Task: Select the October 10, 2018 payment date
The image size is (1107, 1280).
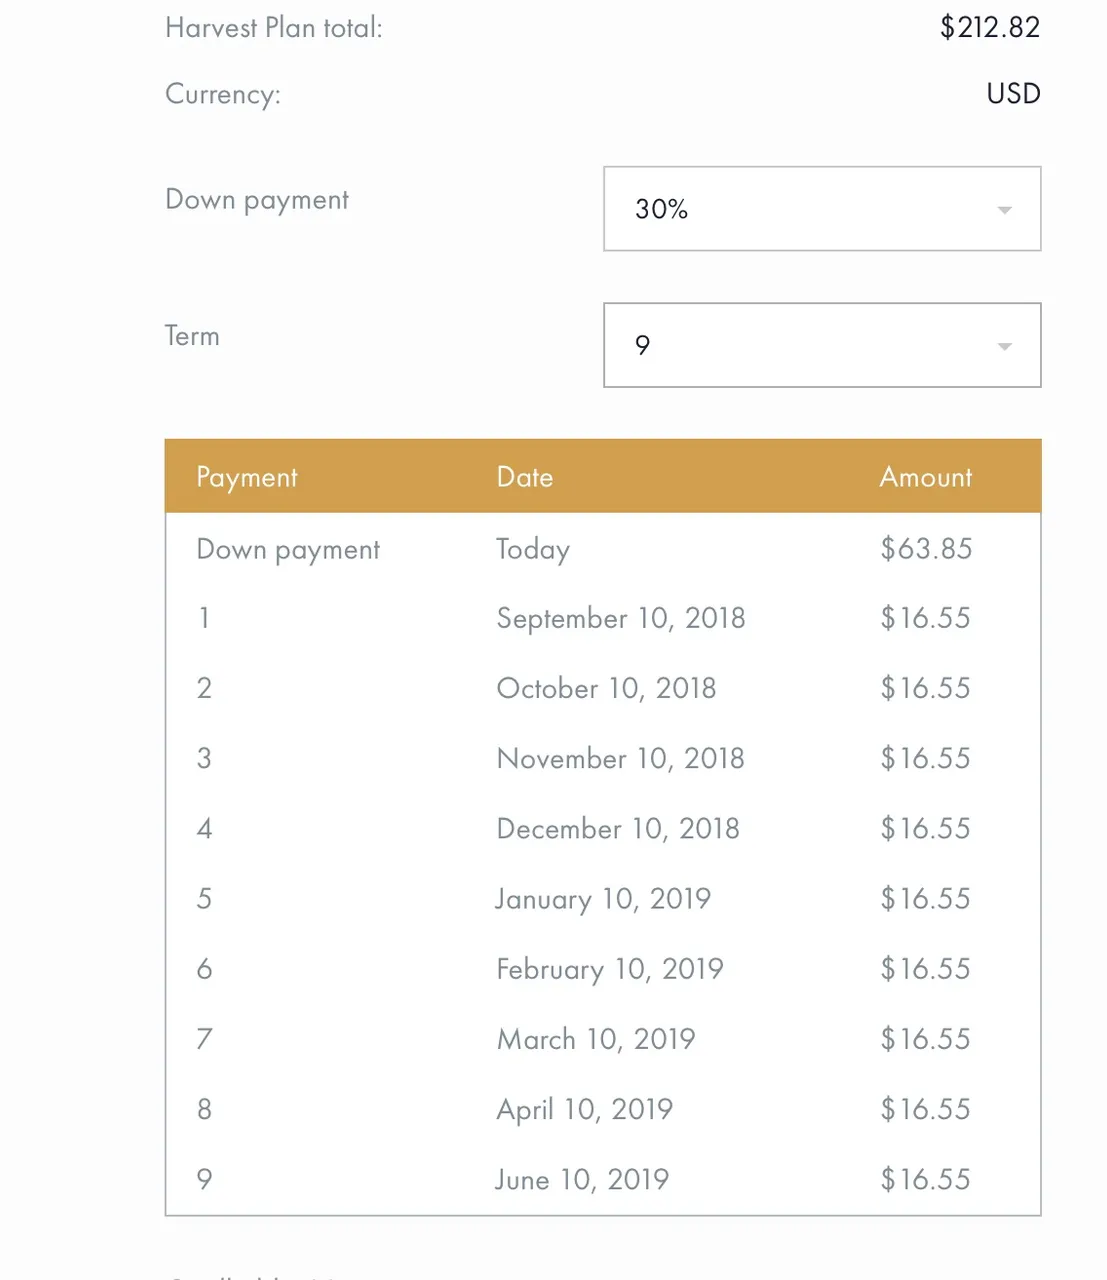Action: tap(606, 688)
